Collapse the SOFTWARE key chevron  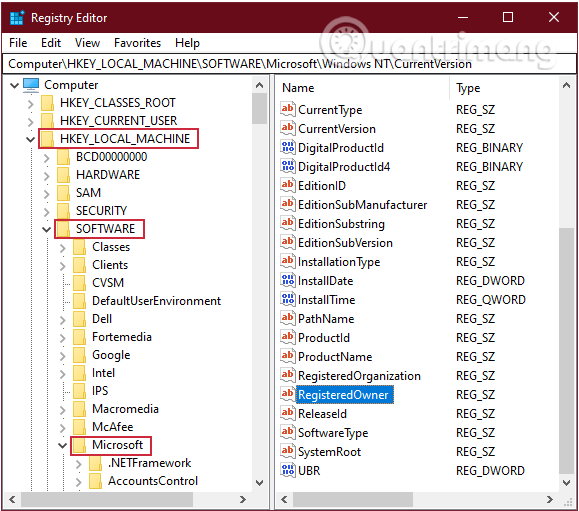(47, 229)
